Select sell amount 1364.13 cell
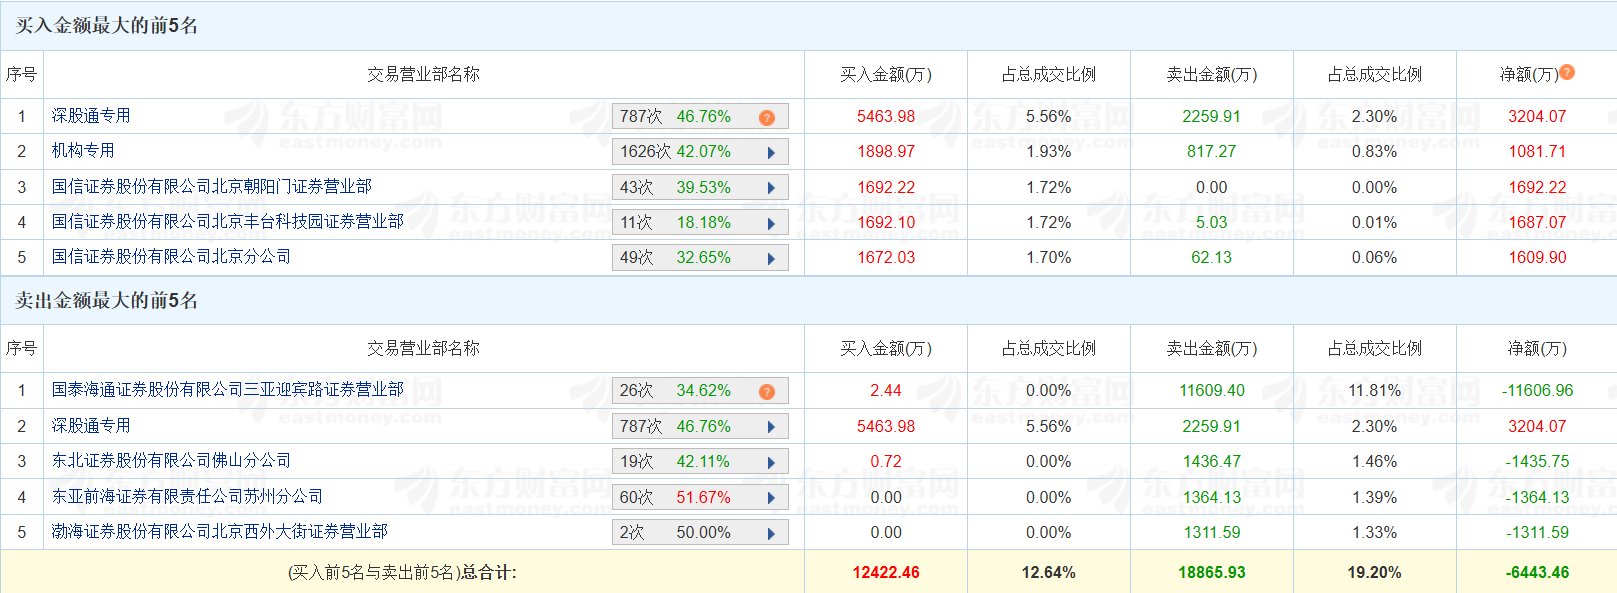The image size is (1617, 593). coord(1212,498)
